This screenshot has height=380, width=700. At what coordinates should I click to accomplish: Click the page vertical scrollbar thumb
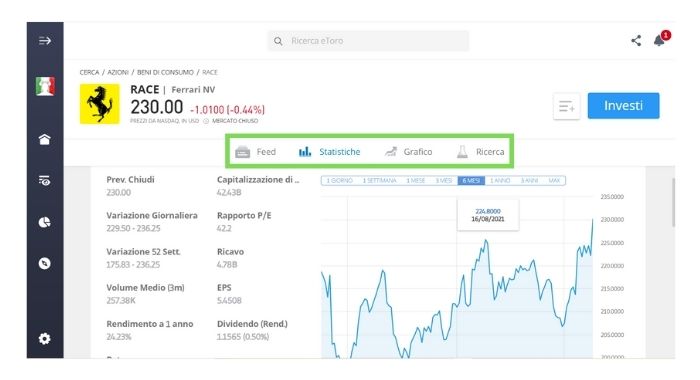point(673,202)
